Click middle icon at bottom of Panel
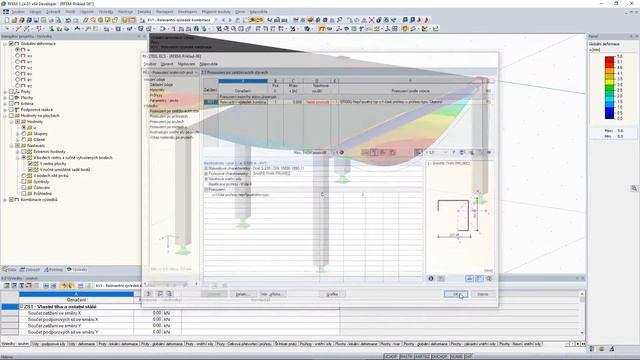The image size is (640, 360). 602,349
